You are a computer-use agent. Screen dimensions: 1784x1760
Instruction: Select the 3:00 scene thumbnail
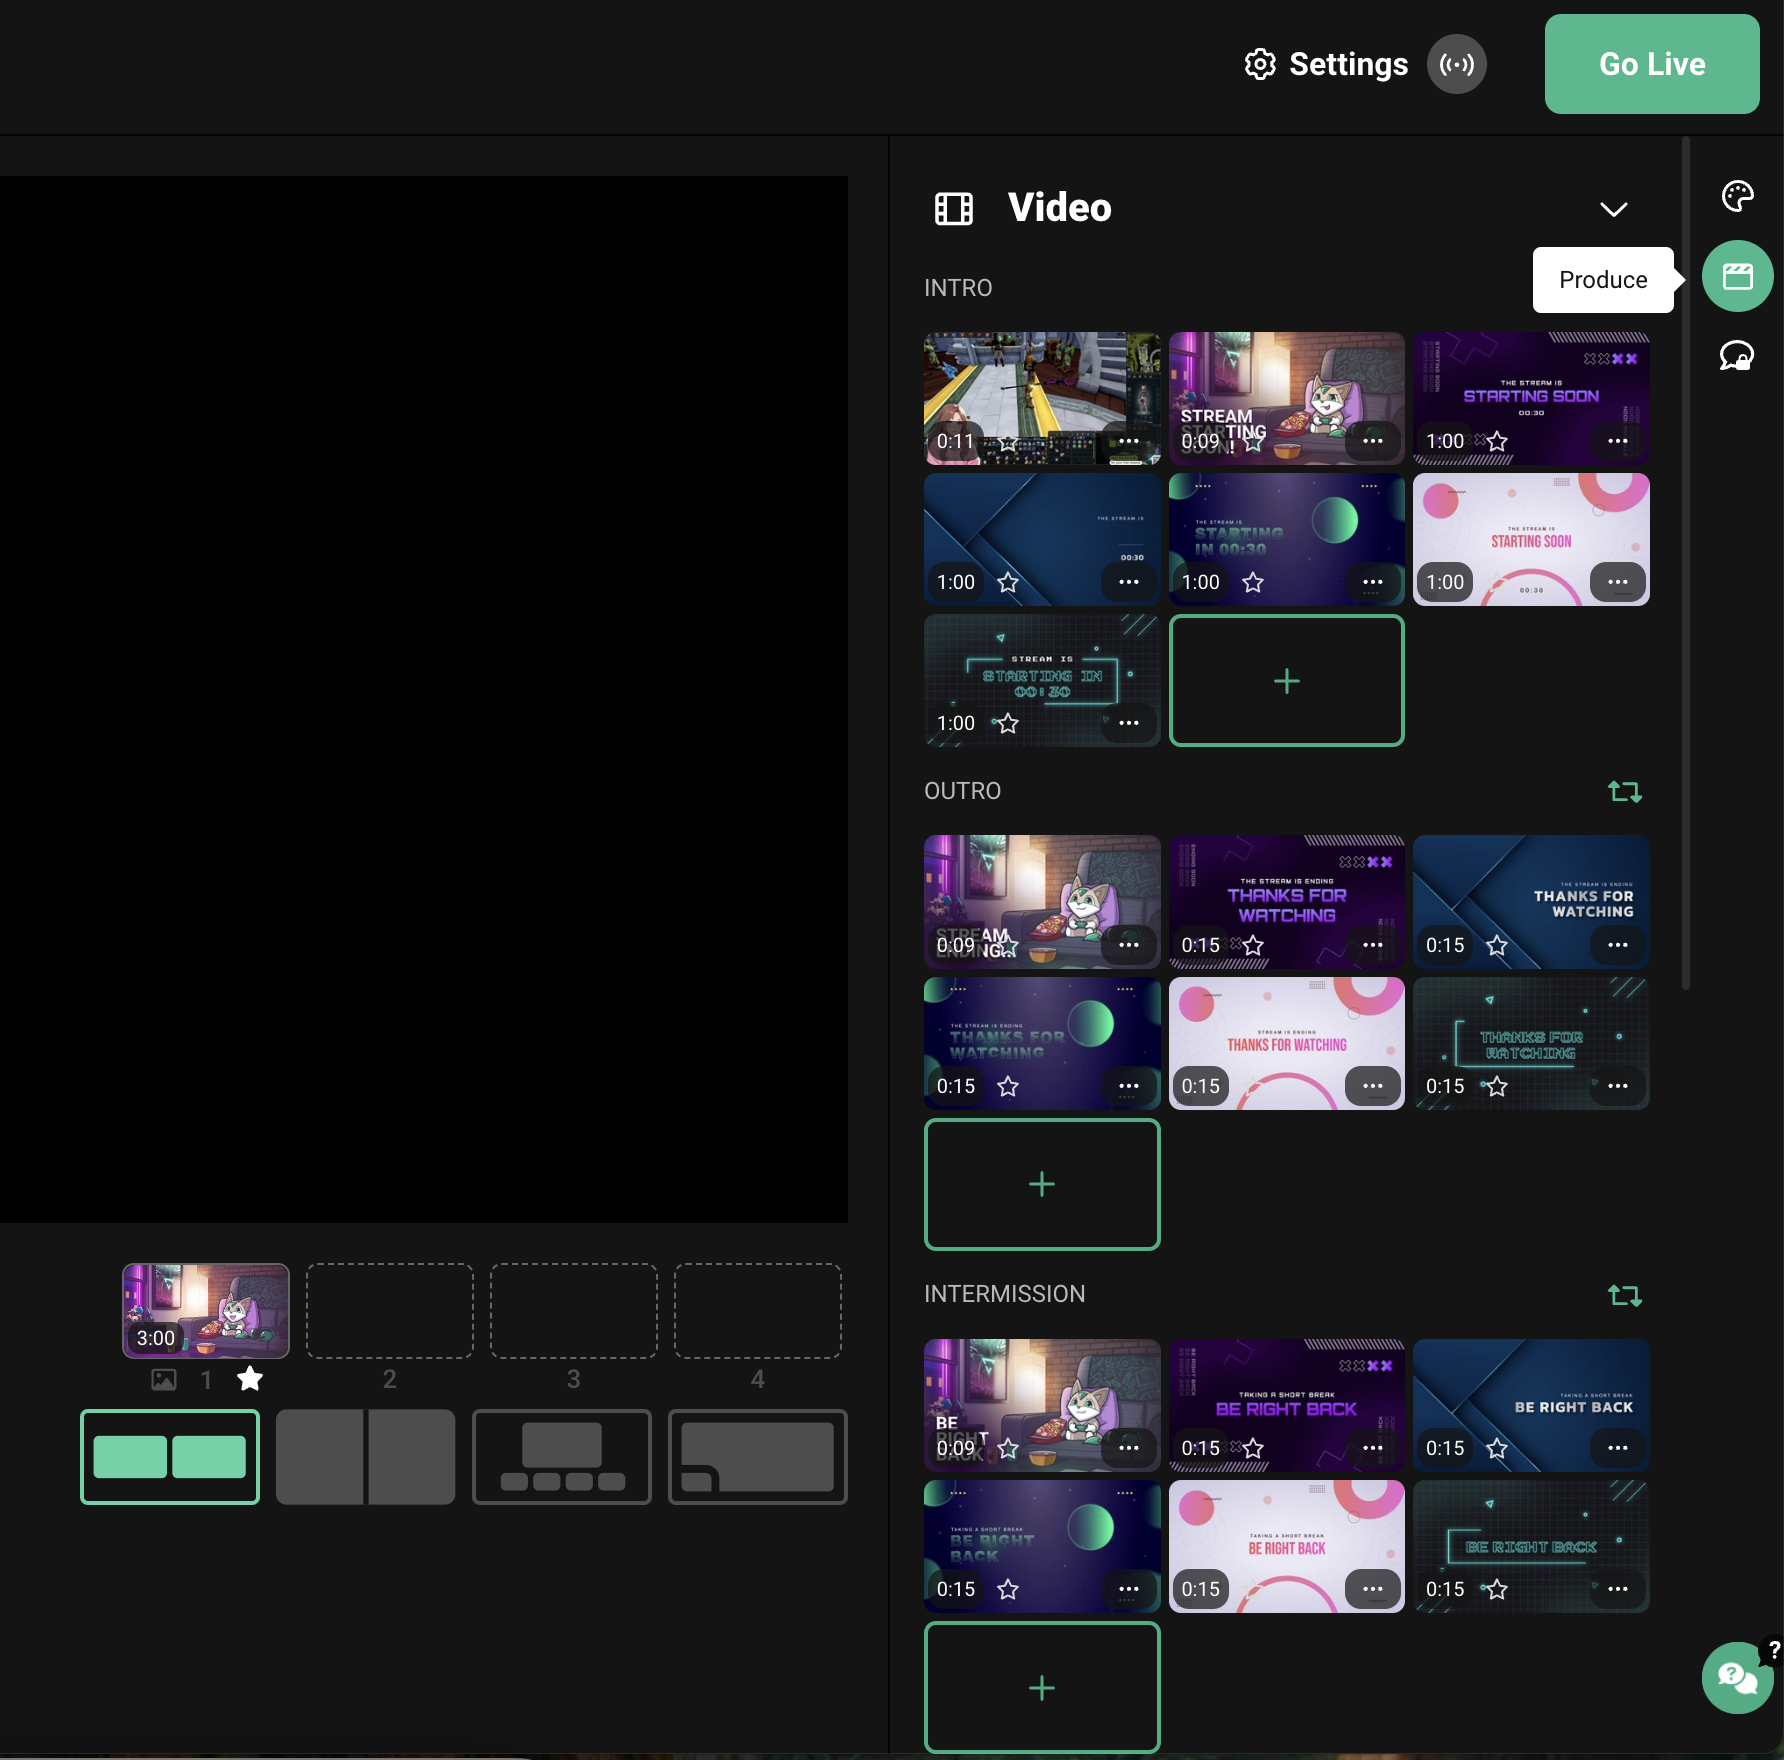(x=205, y=1311)
